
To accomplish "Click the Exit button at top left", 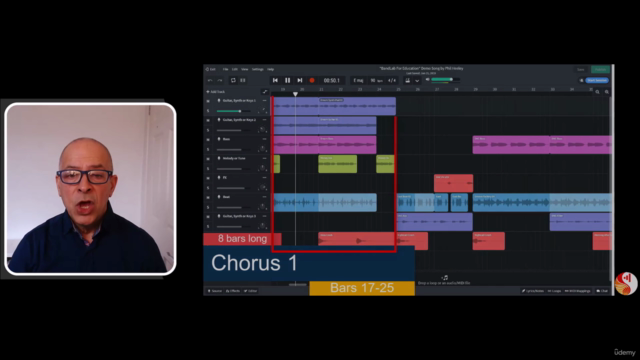I will (x=211, y=69).
